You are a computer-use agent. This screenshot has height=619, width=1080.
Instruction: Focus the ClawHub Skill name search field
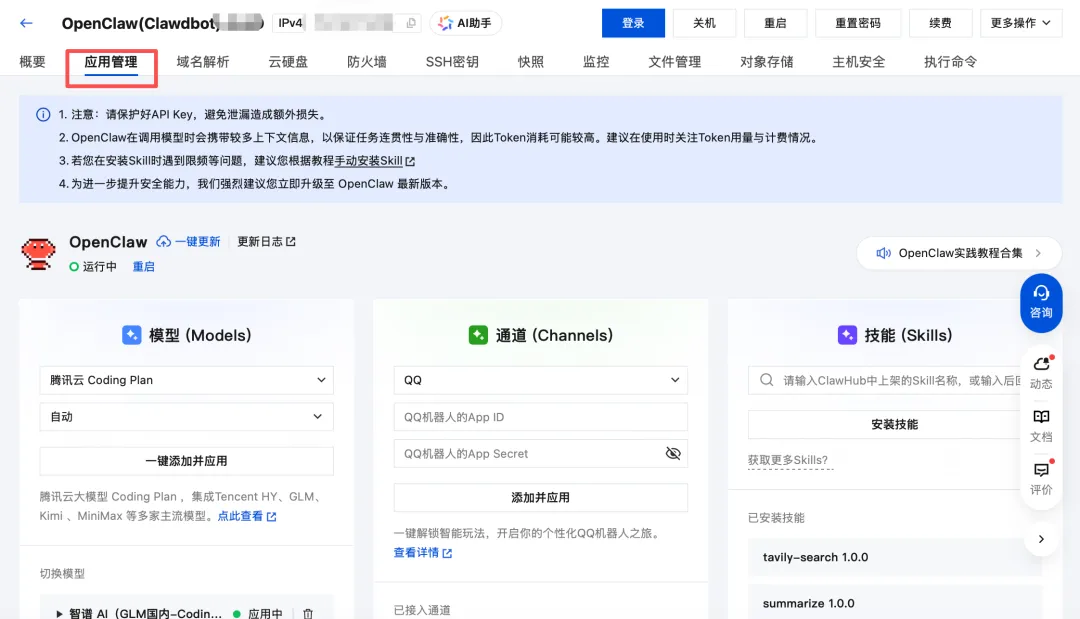pos(894,380)
